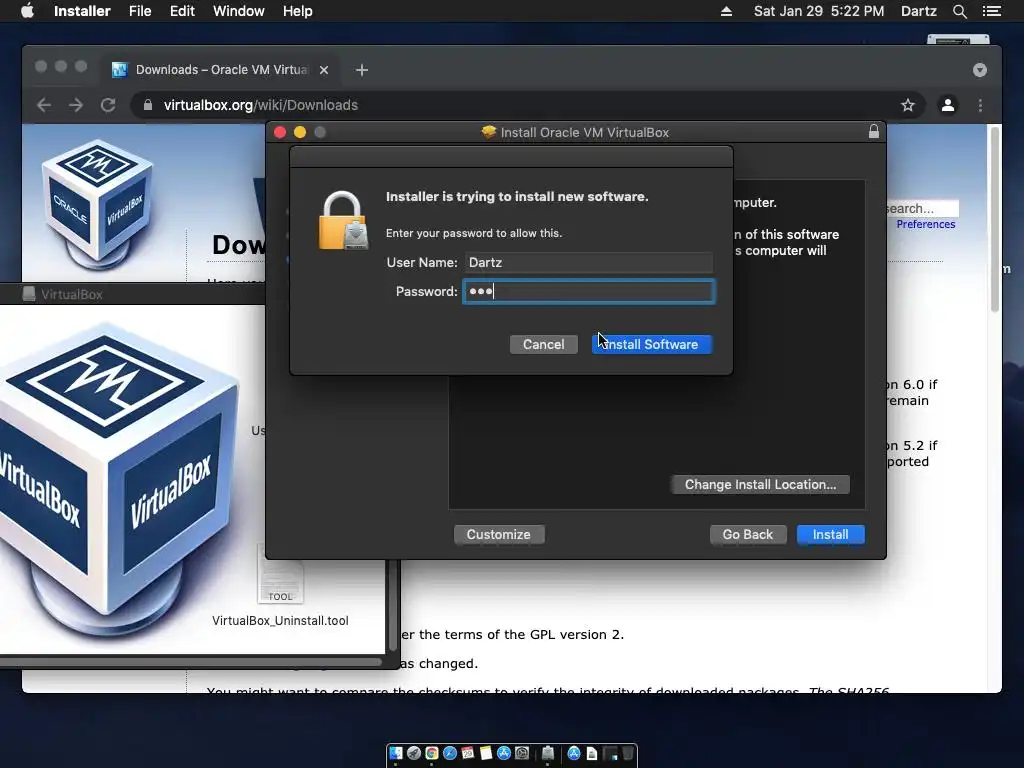The height and width of the screenshot is (768, 1024).
Task: Click the Customize button
Action: (498, 534)
